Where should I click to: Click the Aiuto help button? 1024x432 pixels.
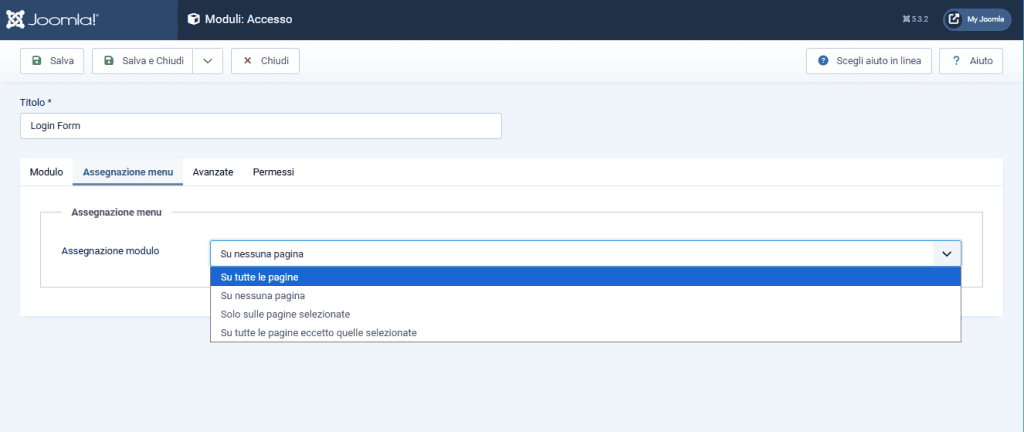click(x=970, y=61)
